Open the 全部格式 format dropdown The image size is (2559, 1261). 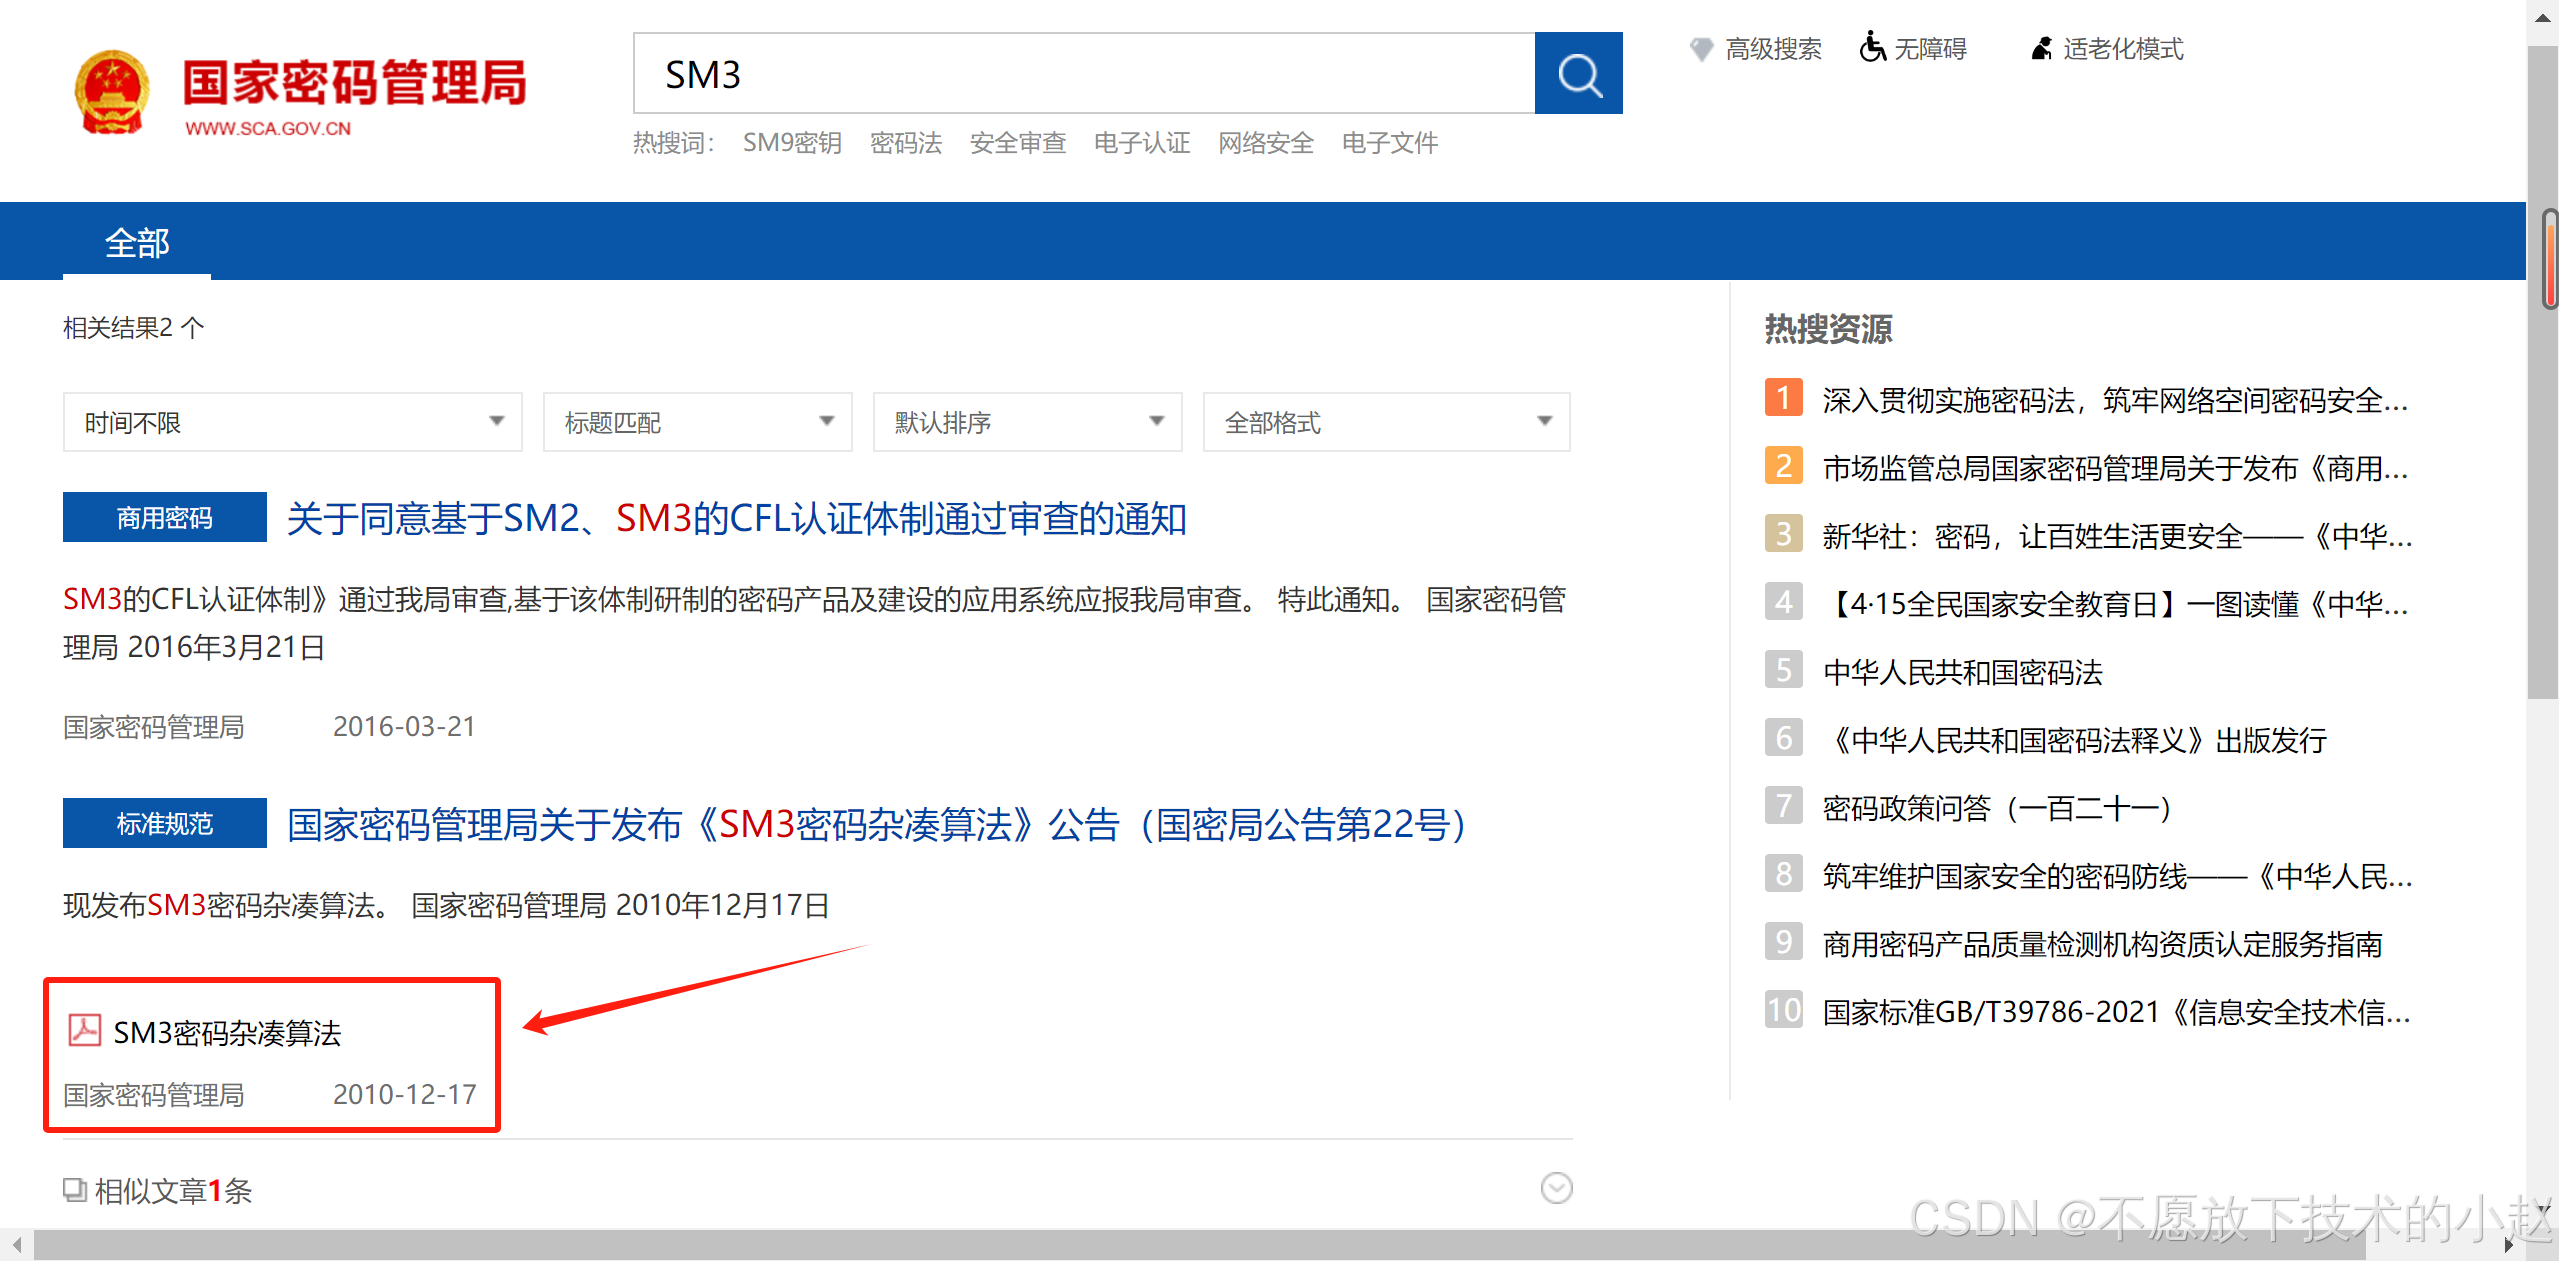1385,422
